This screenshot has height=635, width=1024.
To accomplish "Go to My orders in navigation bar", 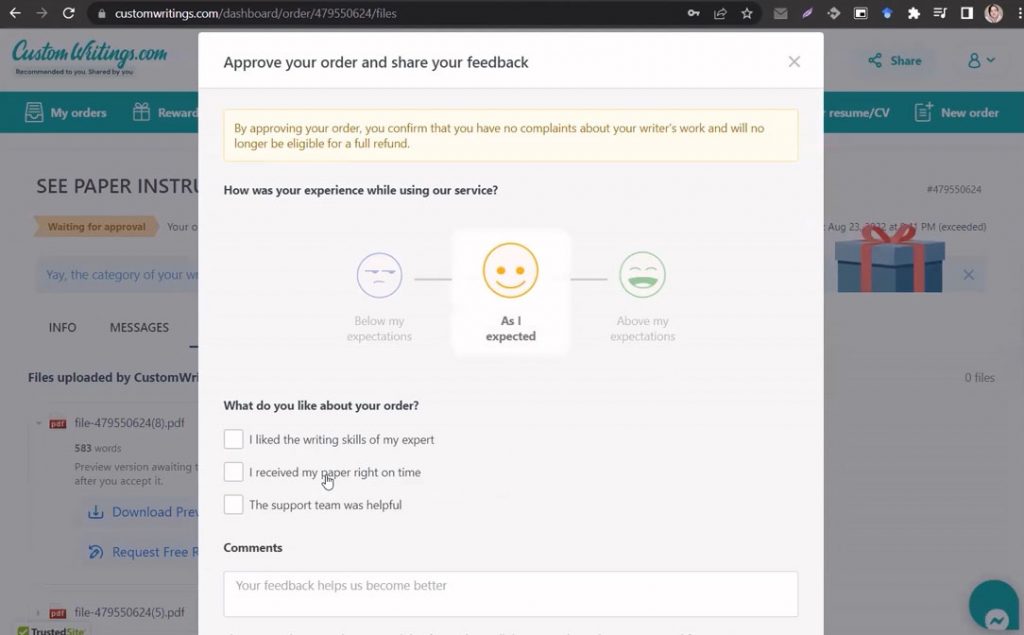I will click(66, 113).
